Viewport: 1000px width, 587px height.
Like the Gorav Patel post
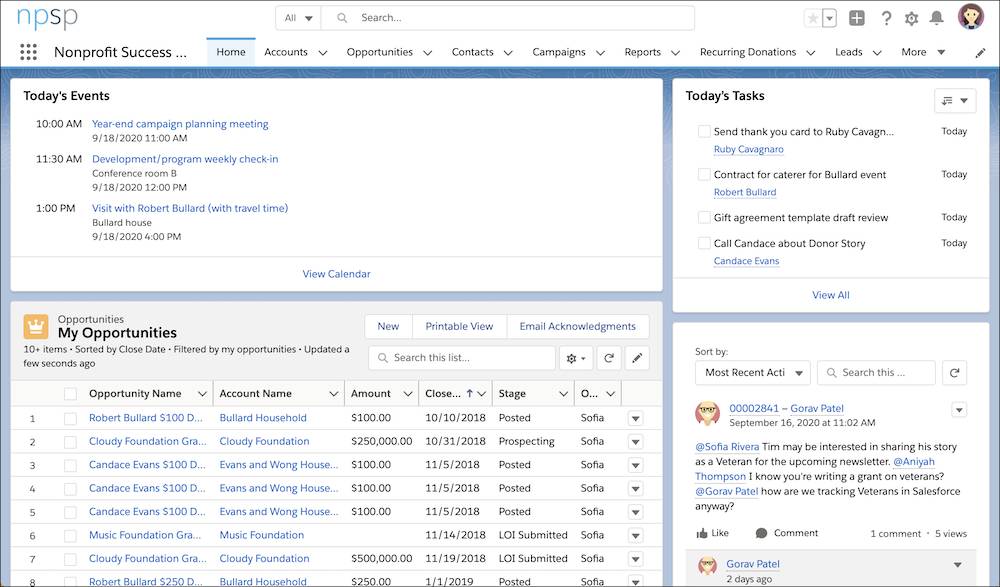(x=712, y=533)
